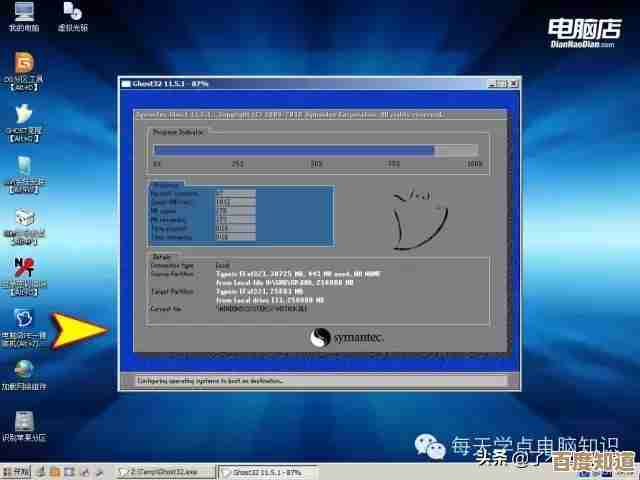
Task: Open the 加载网络组件 globe icon
Action: tap(22, 370)
